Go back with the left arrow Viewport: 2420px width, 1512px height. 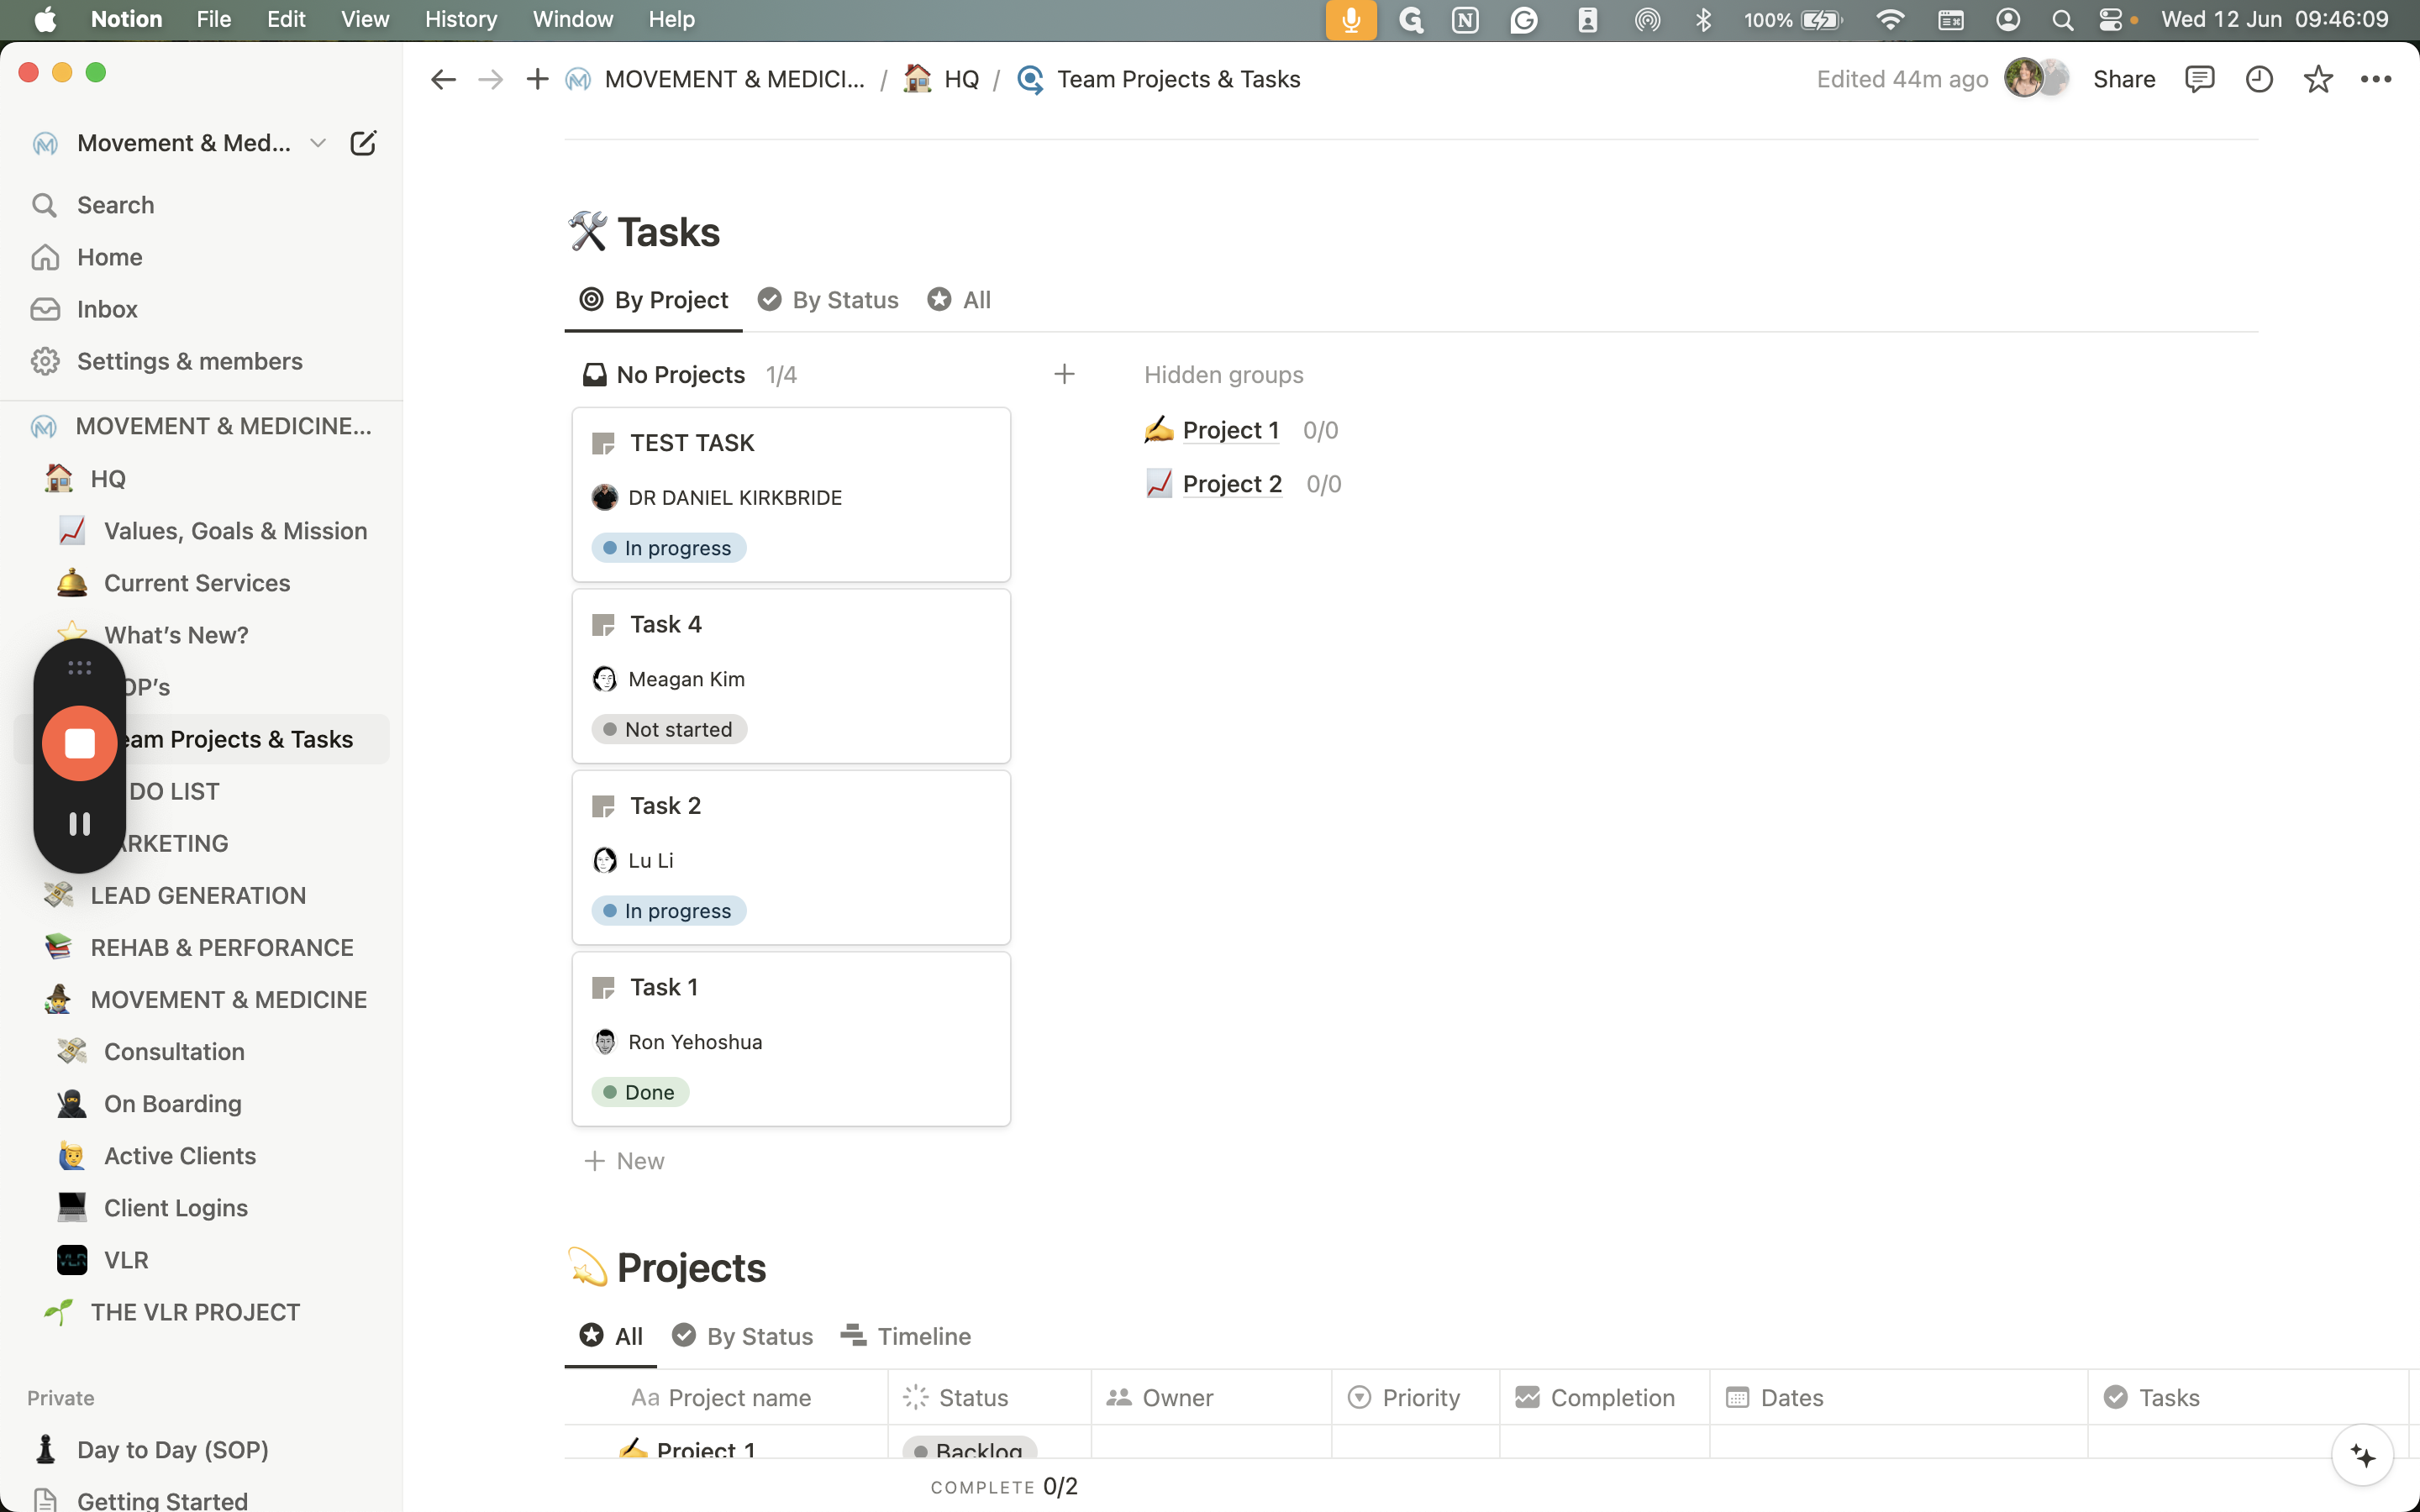tap(443, 79)
